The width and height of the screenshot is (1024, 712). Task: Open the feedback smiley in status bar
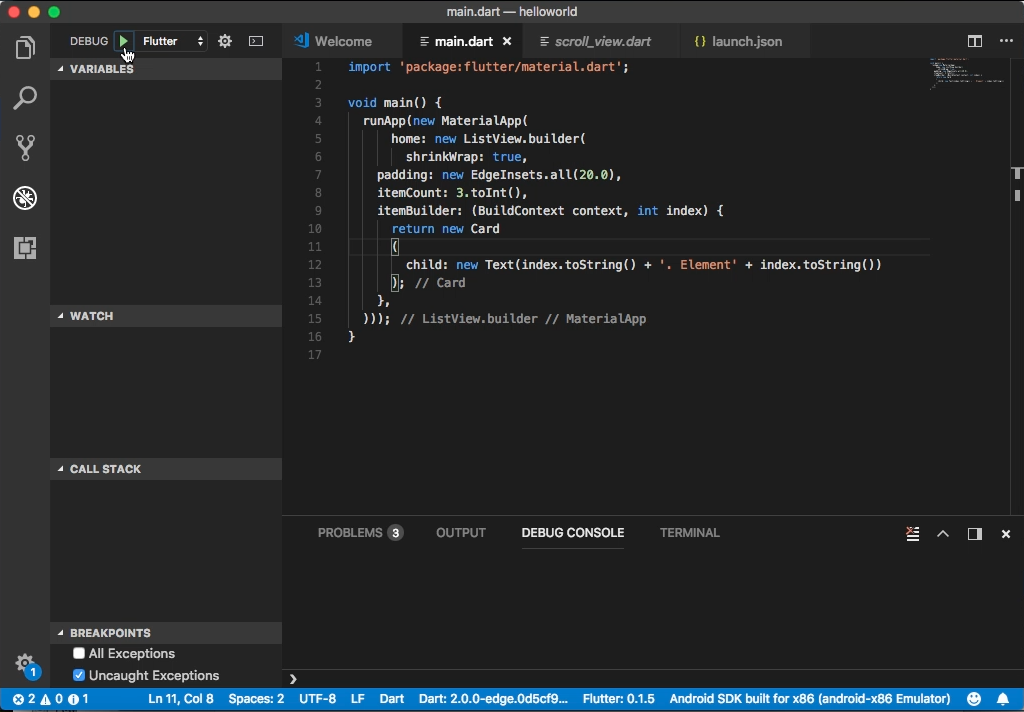(974, 699)
